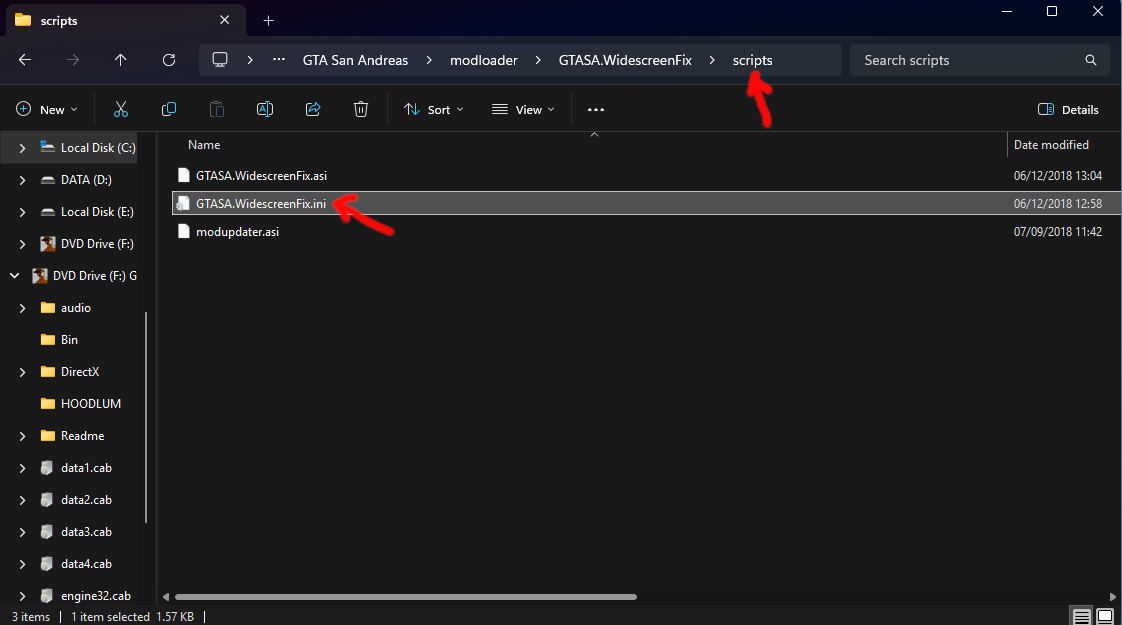Select data2.cab in sidebar
1122x625 pixels.
coord(87,500)
